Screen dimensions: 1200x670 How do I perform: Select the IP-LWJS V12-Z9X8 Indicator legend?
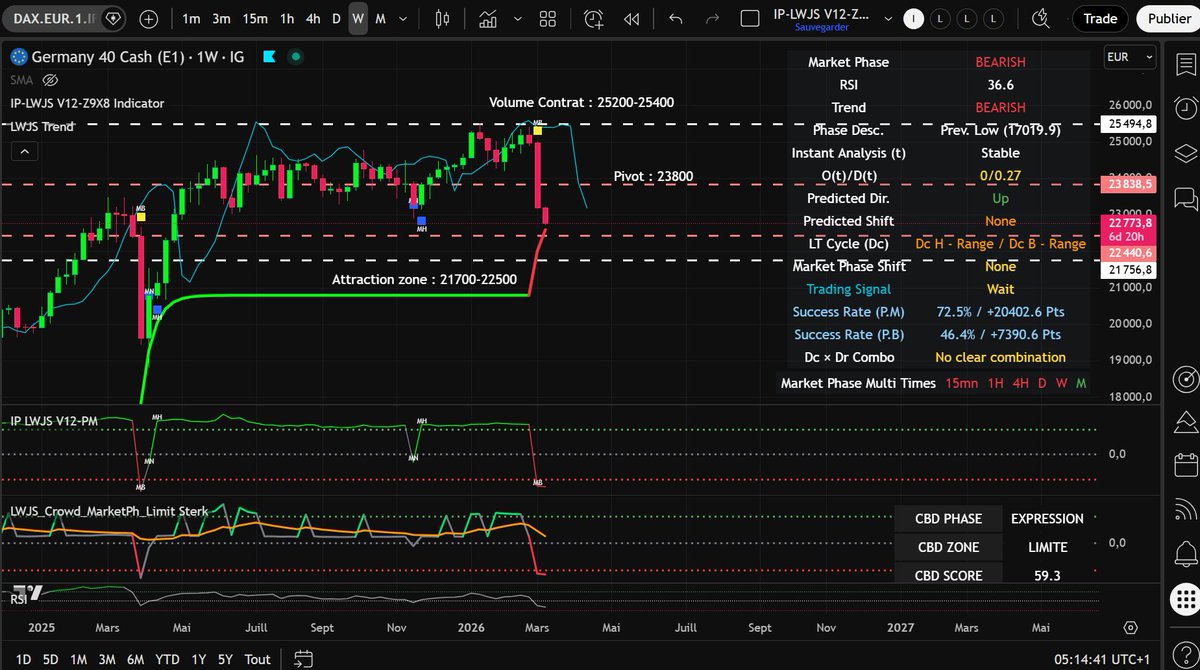[87, 103]
